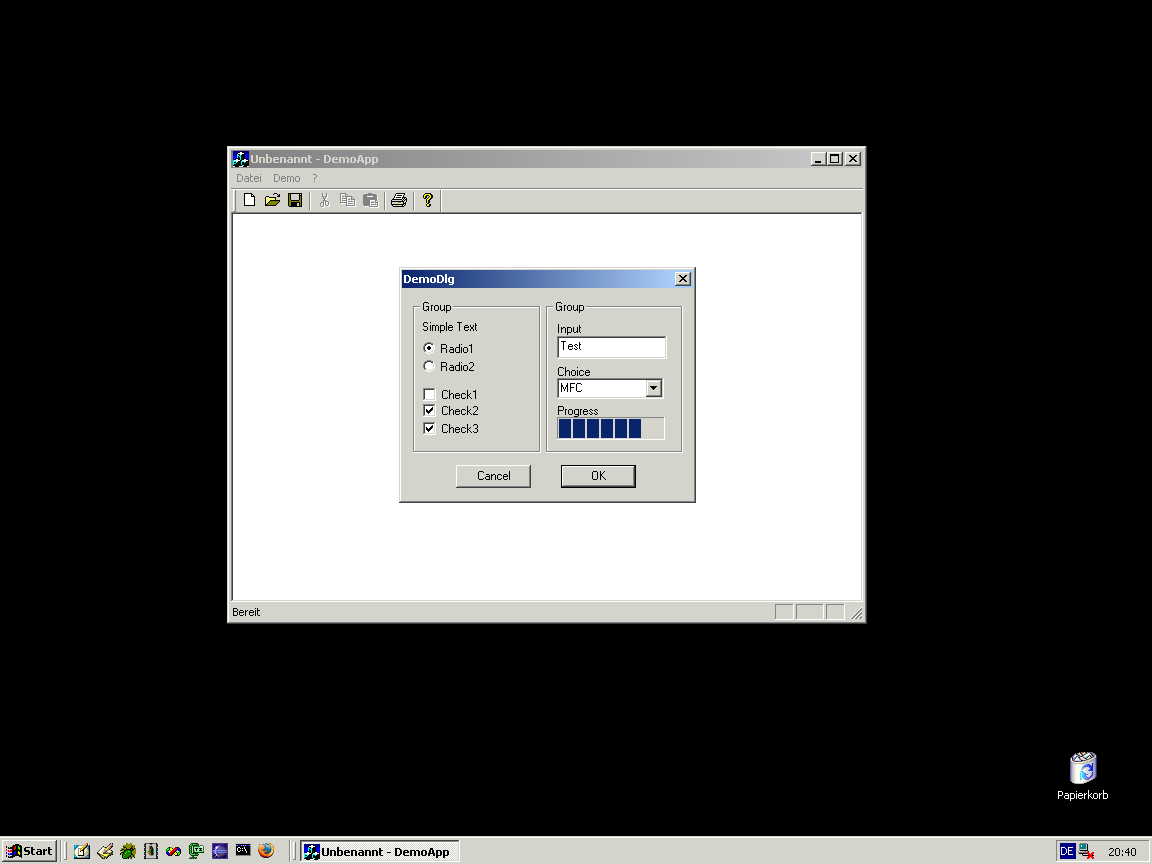Click into the Input text field

[611, 347]
